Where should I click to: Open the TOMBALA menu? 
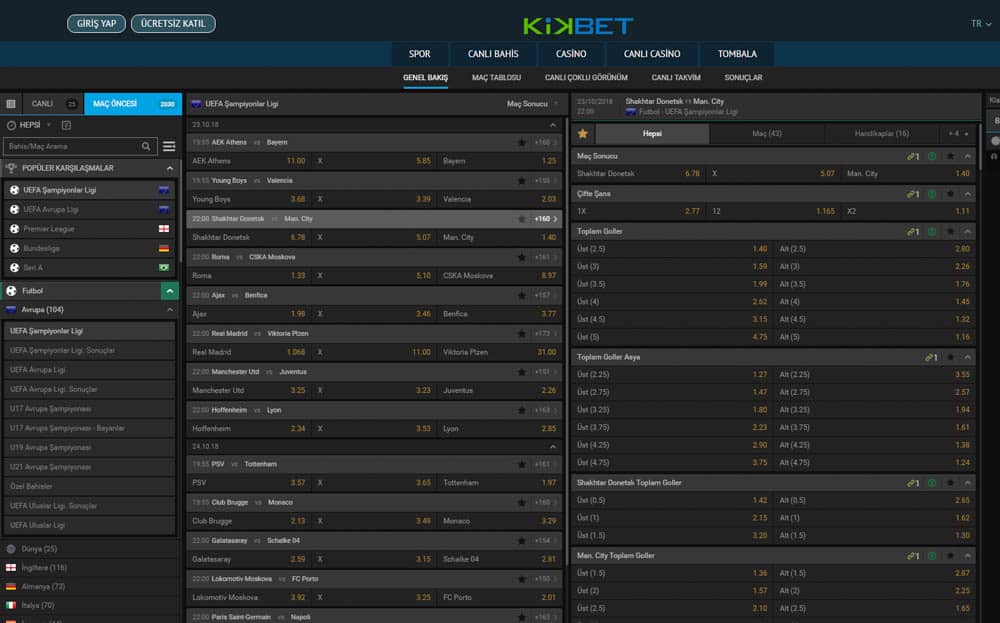tap(737, 54)
